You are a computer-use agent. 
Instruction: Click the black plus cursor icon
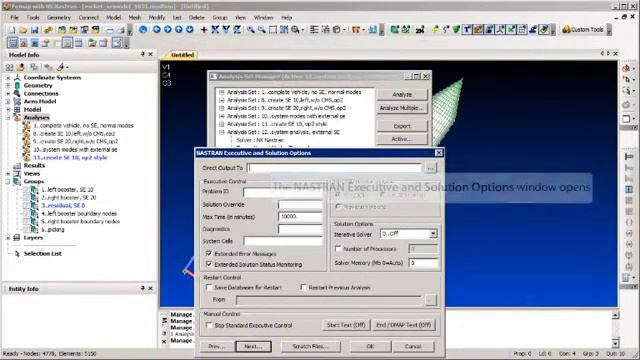(x=204, y=29)
